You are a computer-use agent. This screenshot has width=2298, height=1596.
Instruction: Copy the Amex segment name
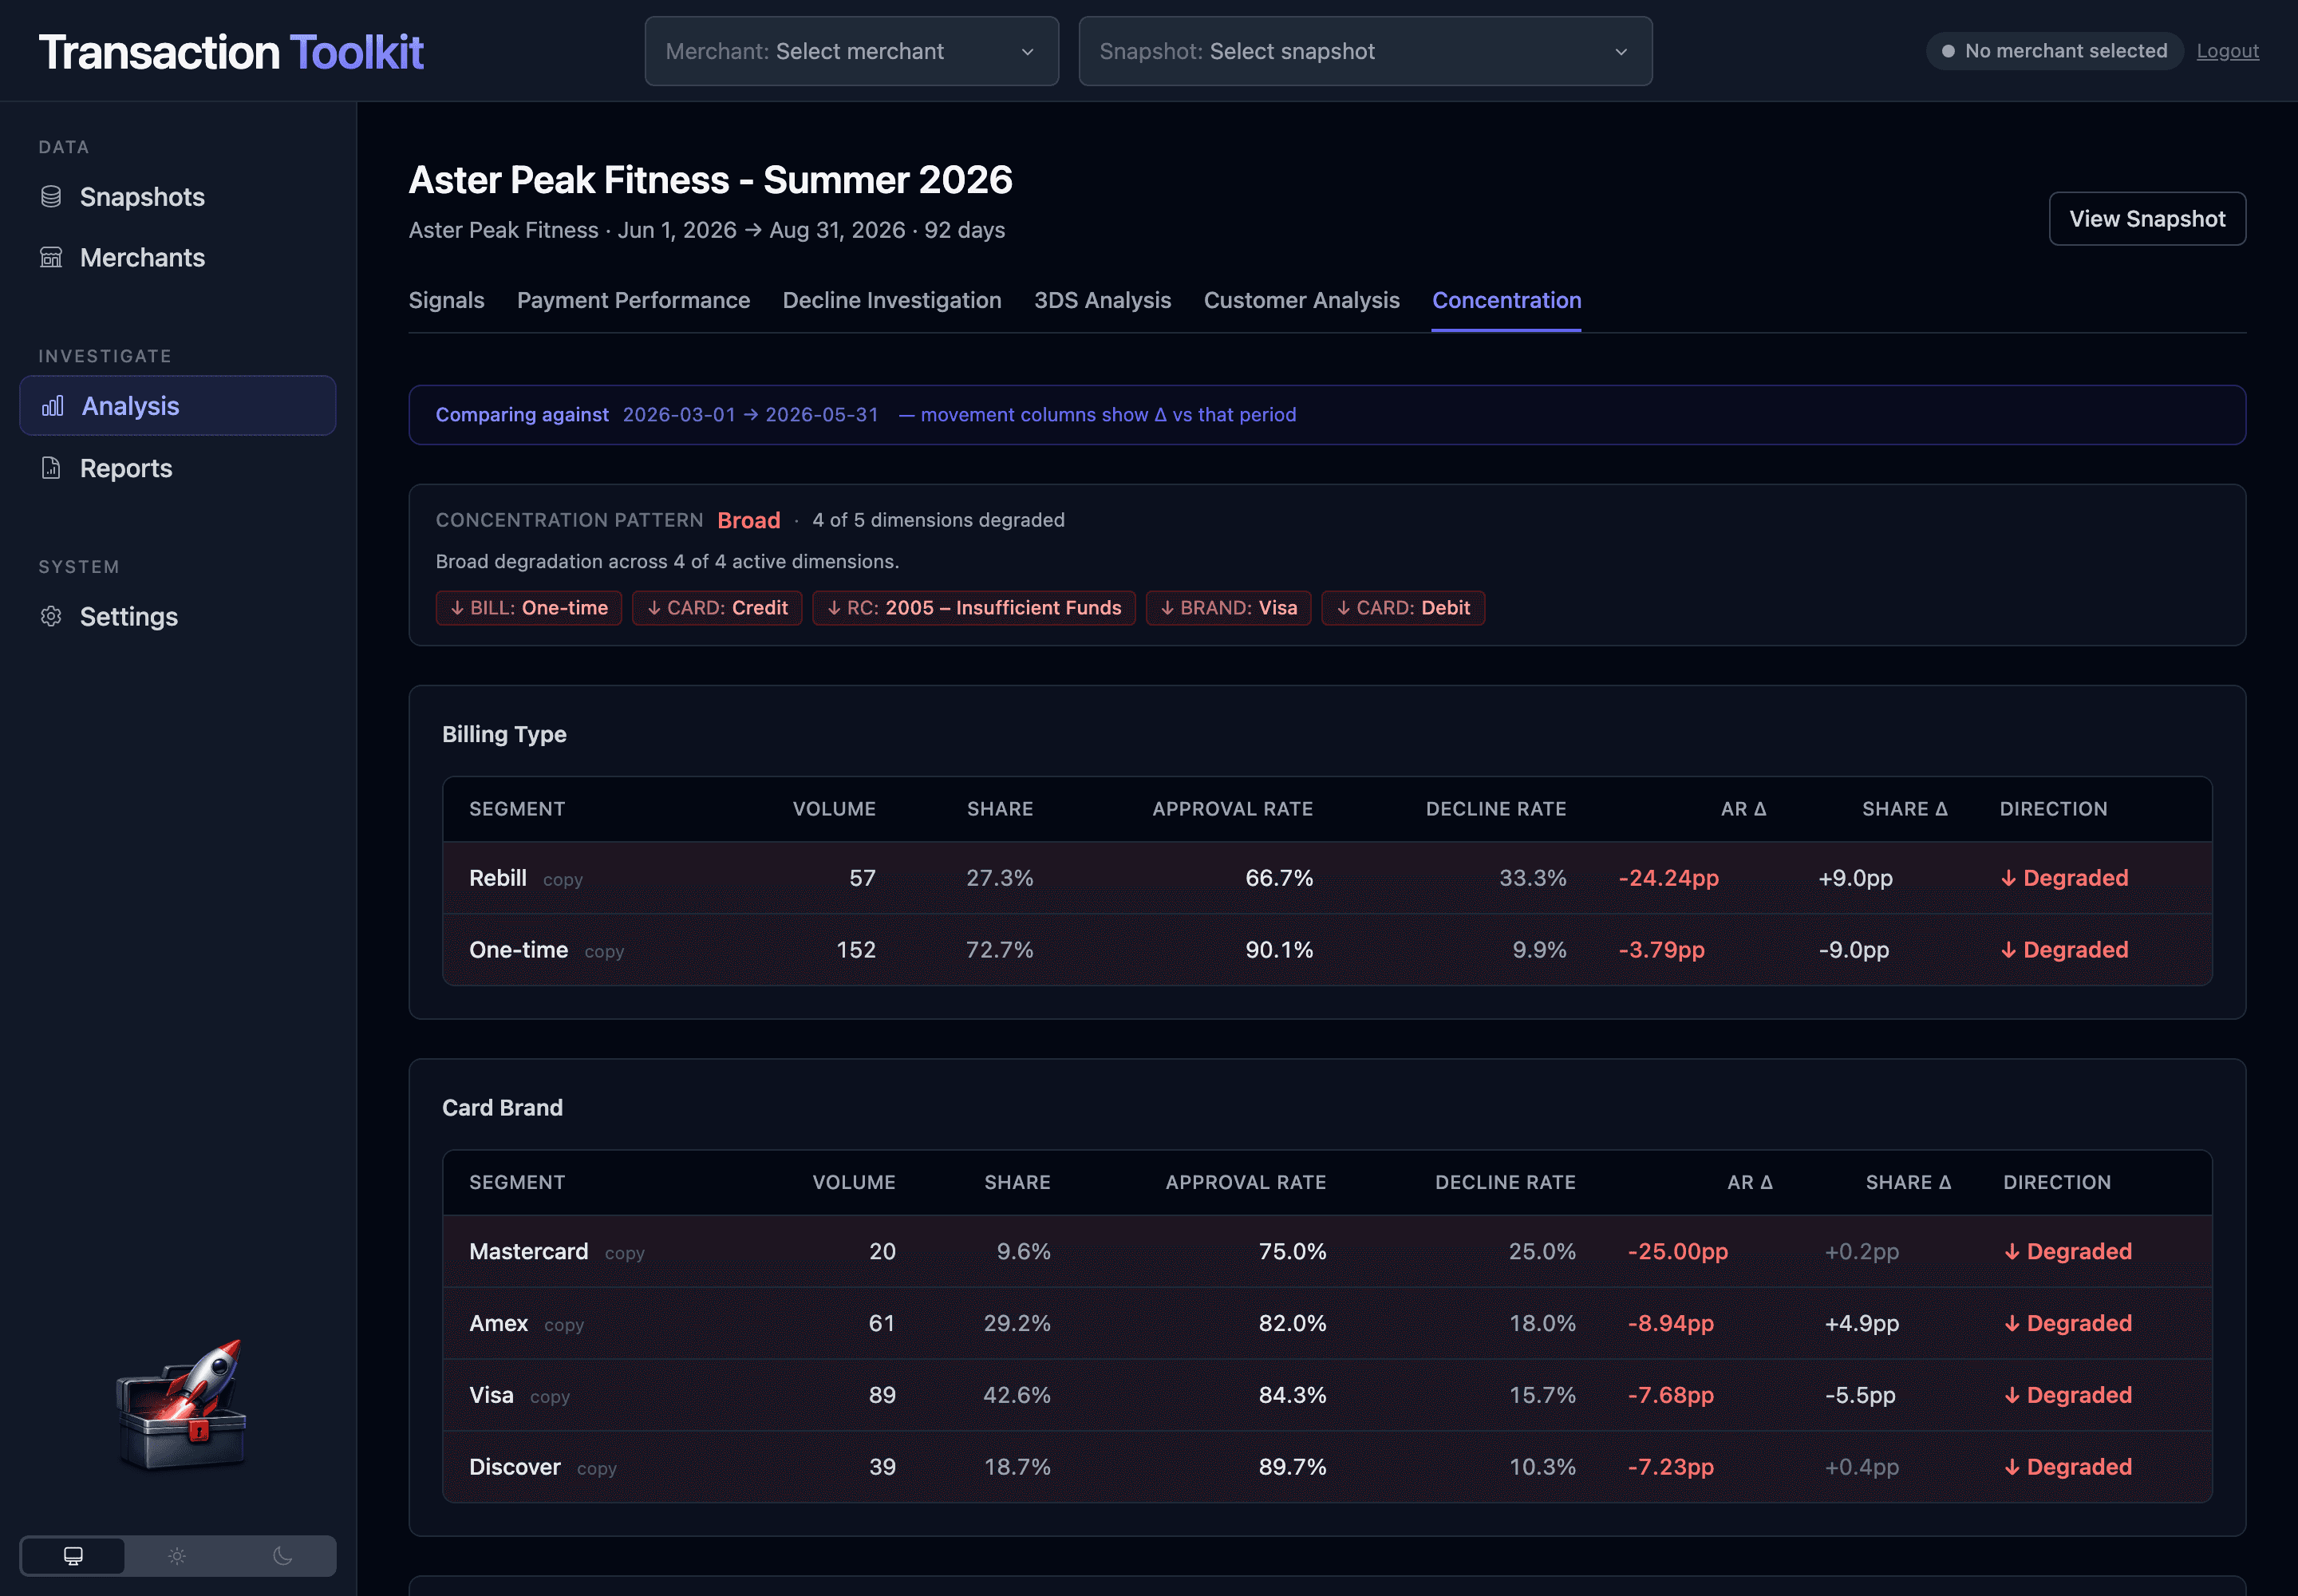click(564, 1326)
